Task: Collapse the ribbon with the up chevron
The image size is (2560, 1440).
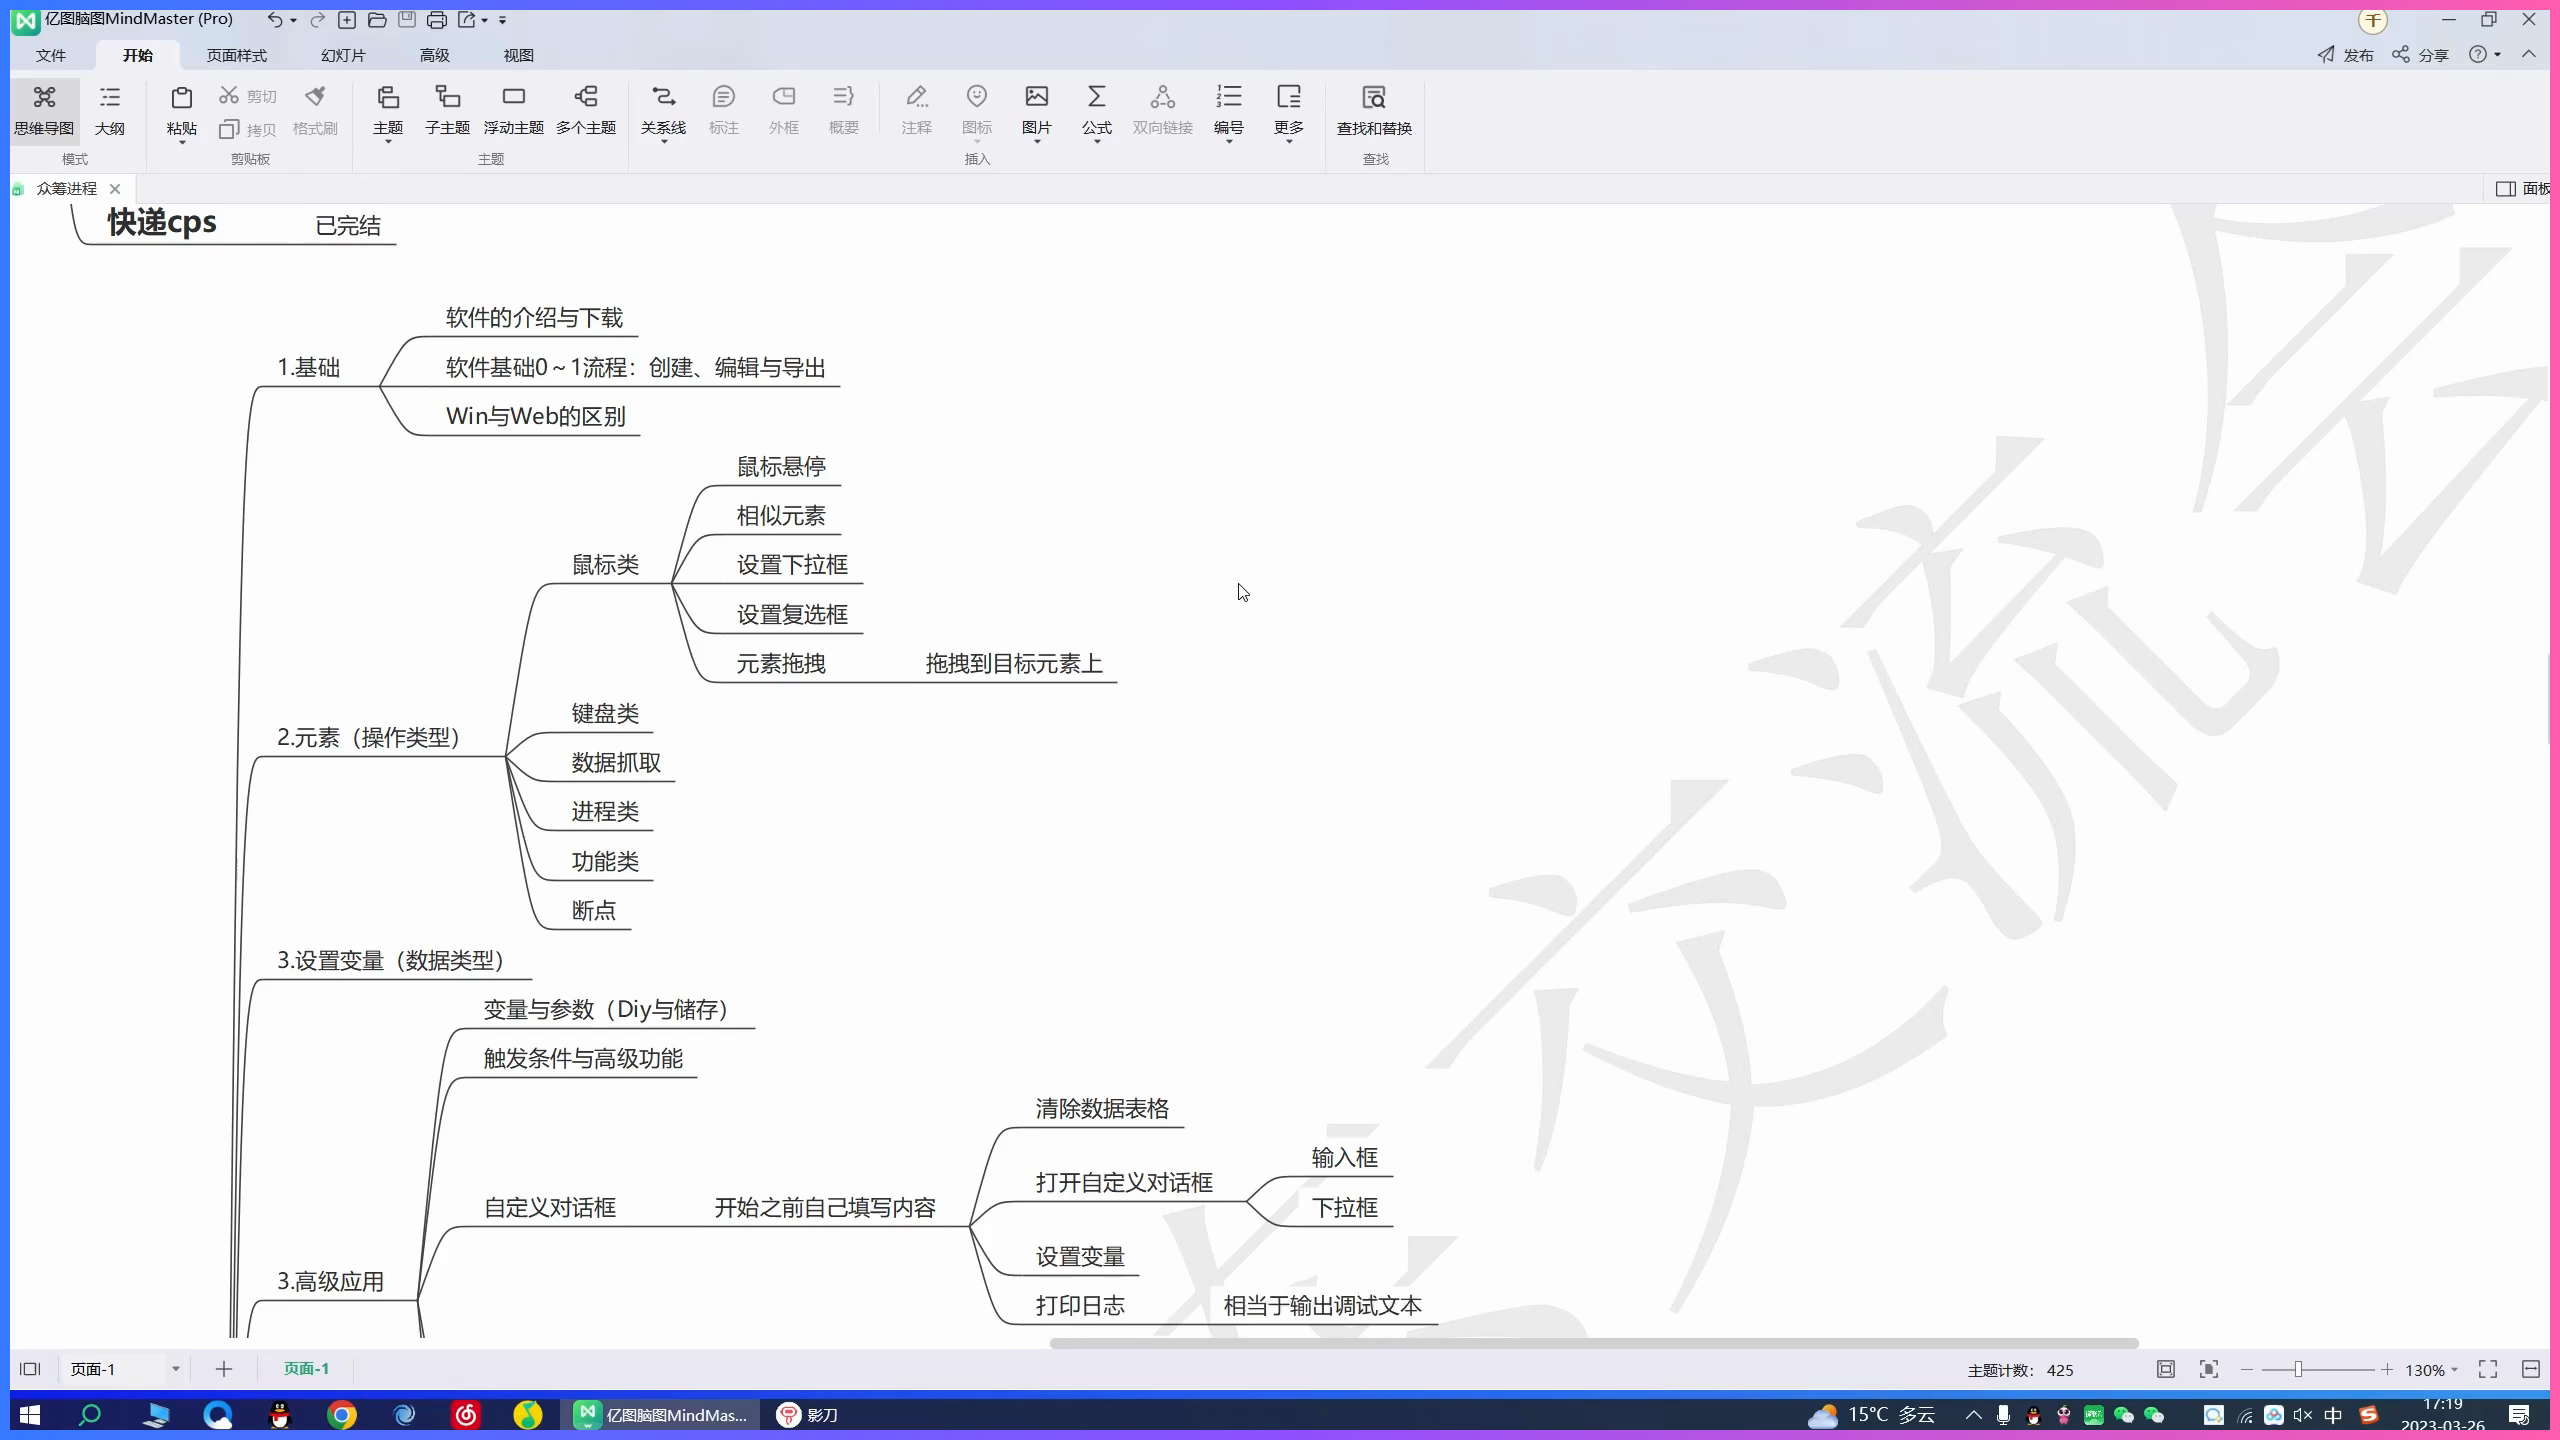Action: pyautogui.click(x=2529, y=54)
